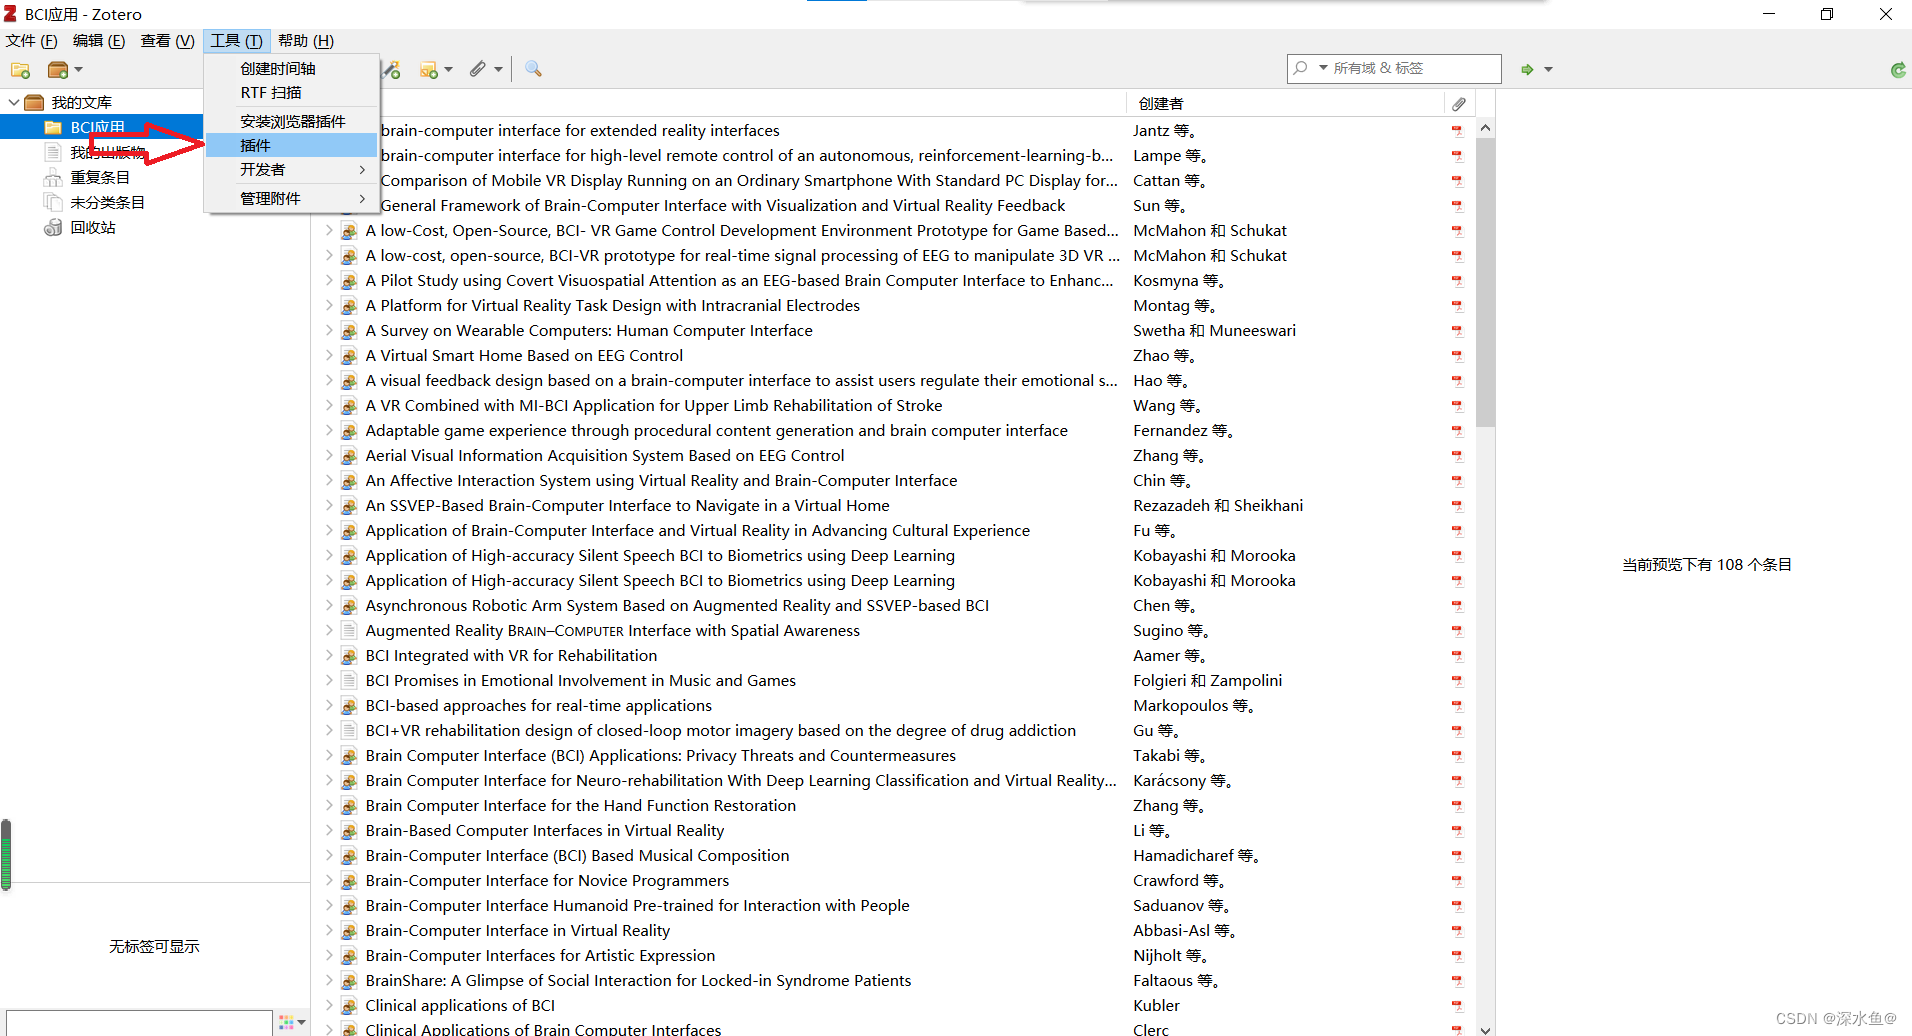Screen dimensions: 1912x1036
Task: Click the New Library toolbar icon
Action: tap(58, 70)
